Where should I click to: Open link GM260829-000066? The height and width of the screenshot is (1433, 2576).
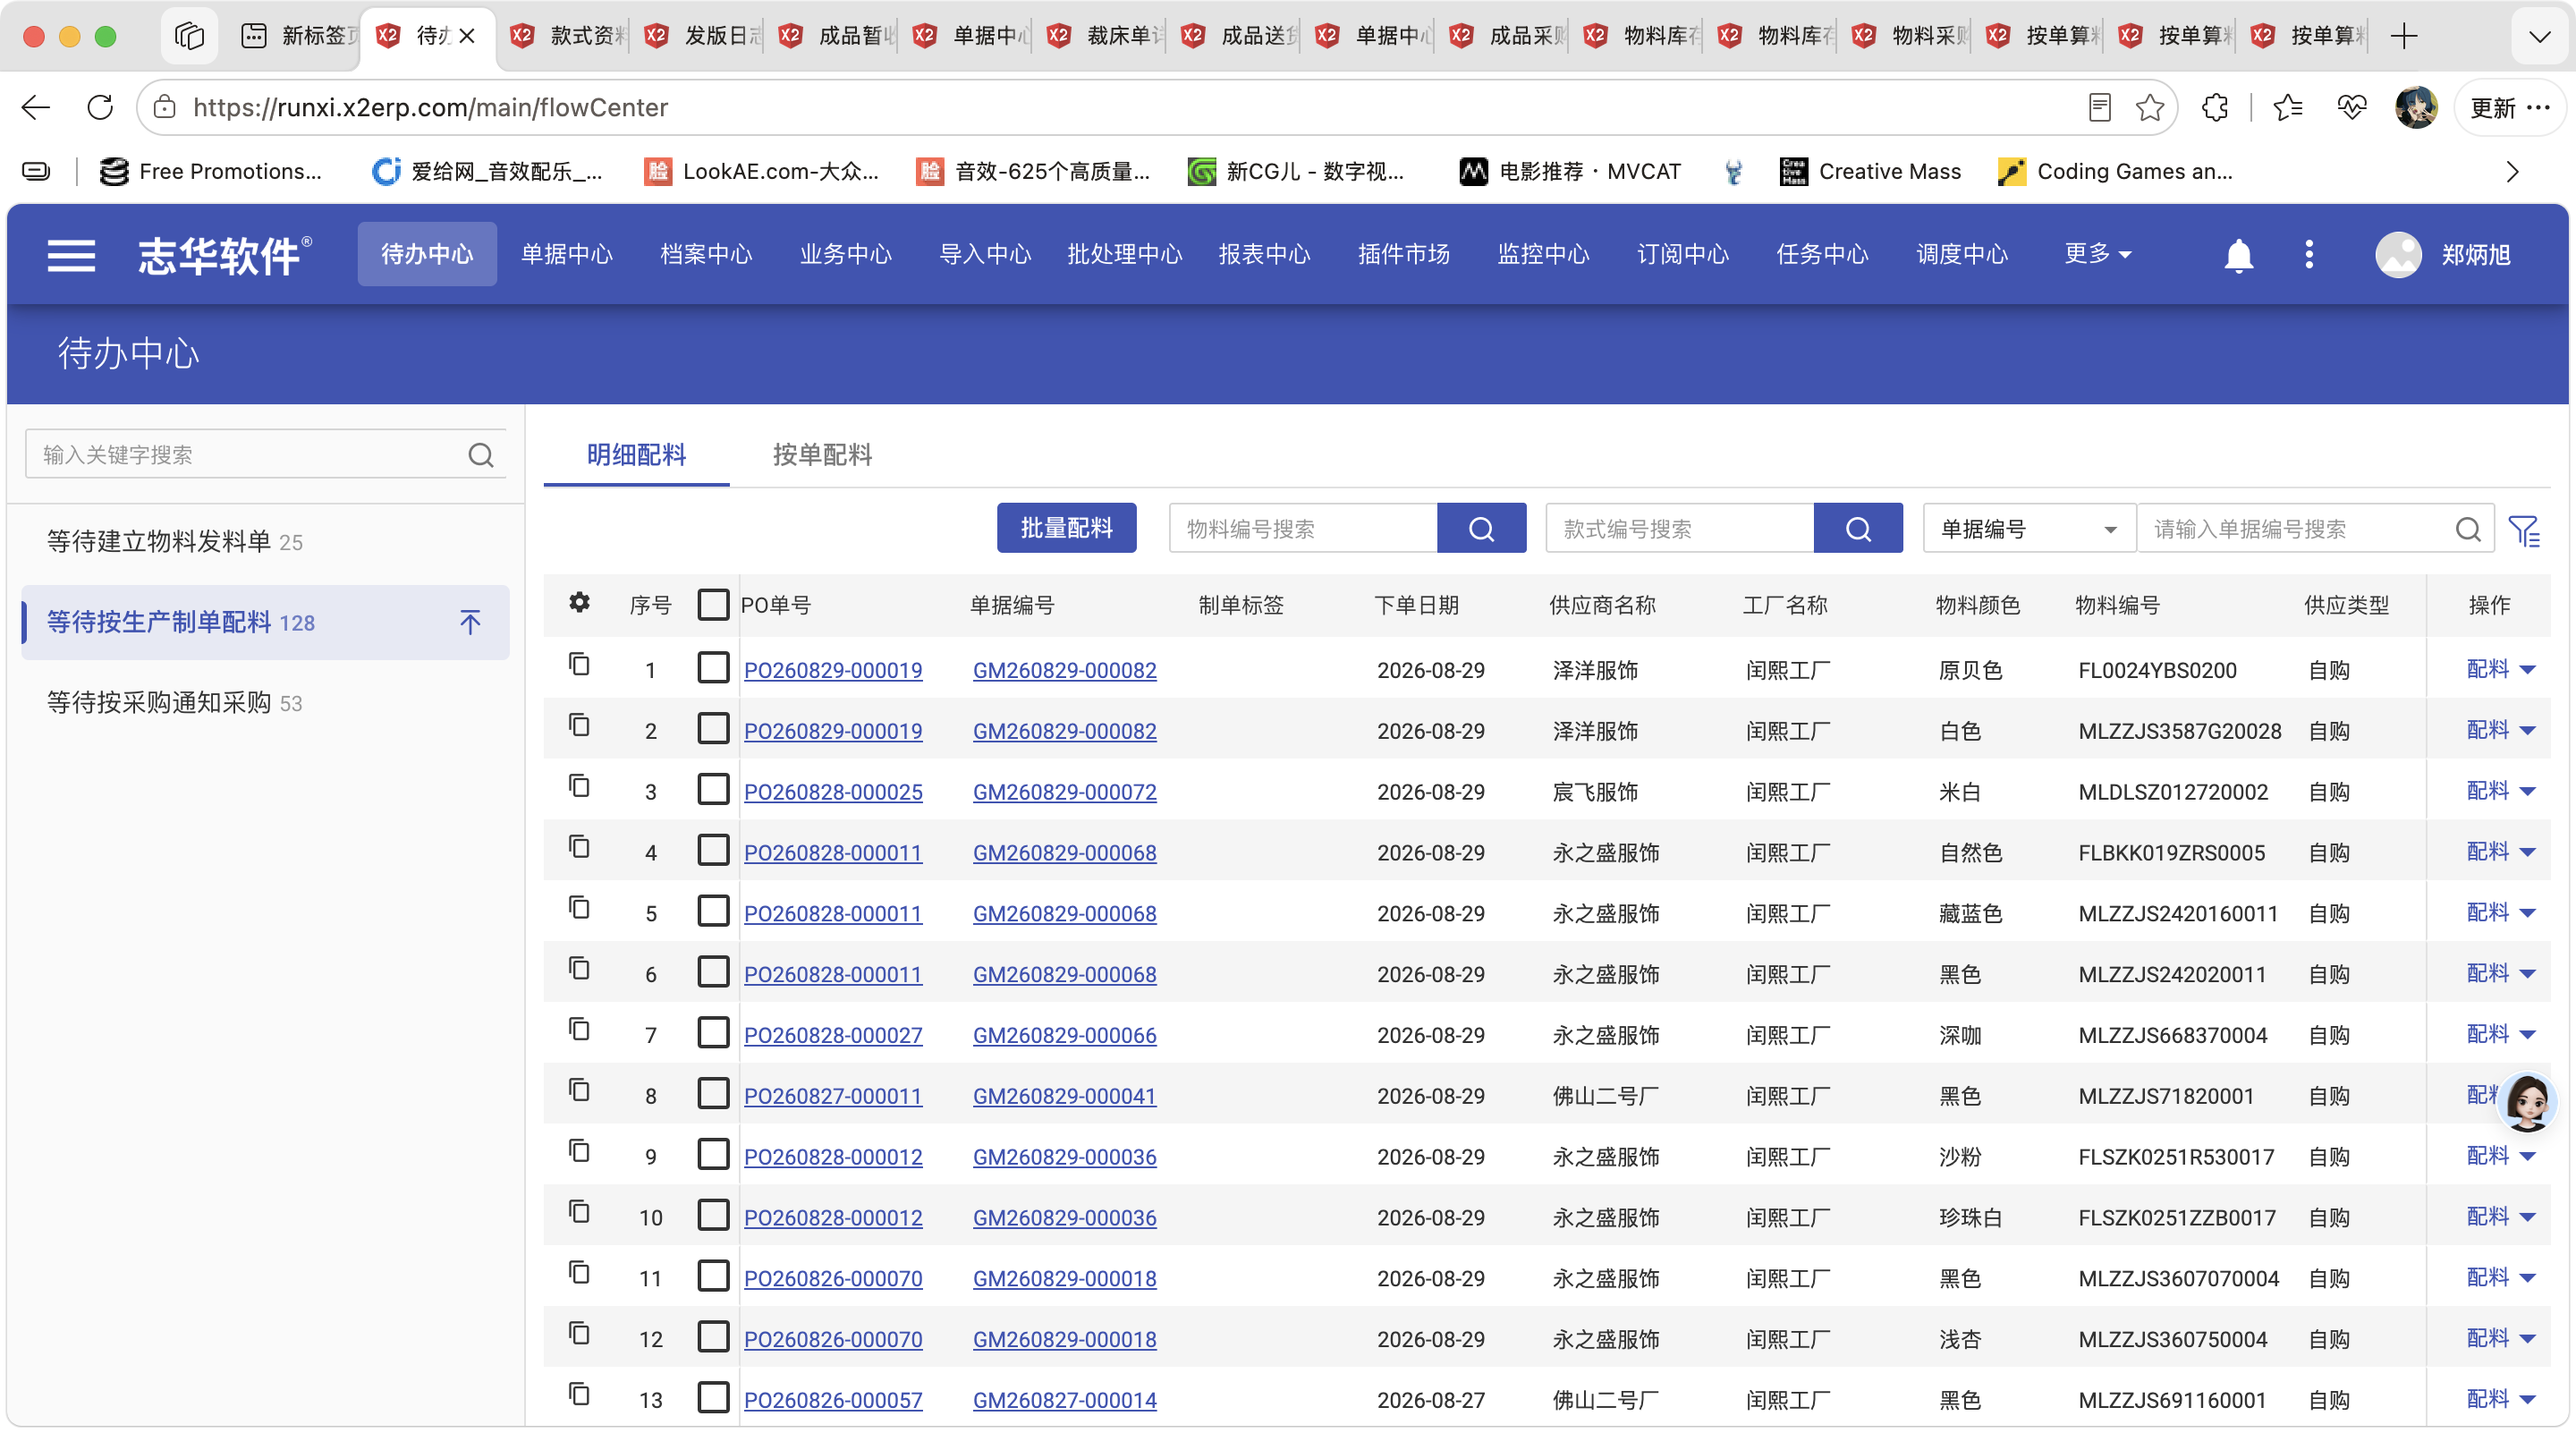[1064, 1035]
